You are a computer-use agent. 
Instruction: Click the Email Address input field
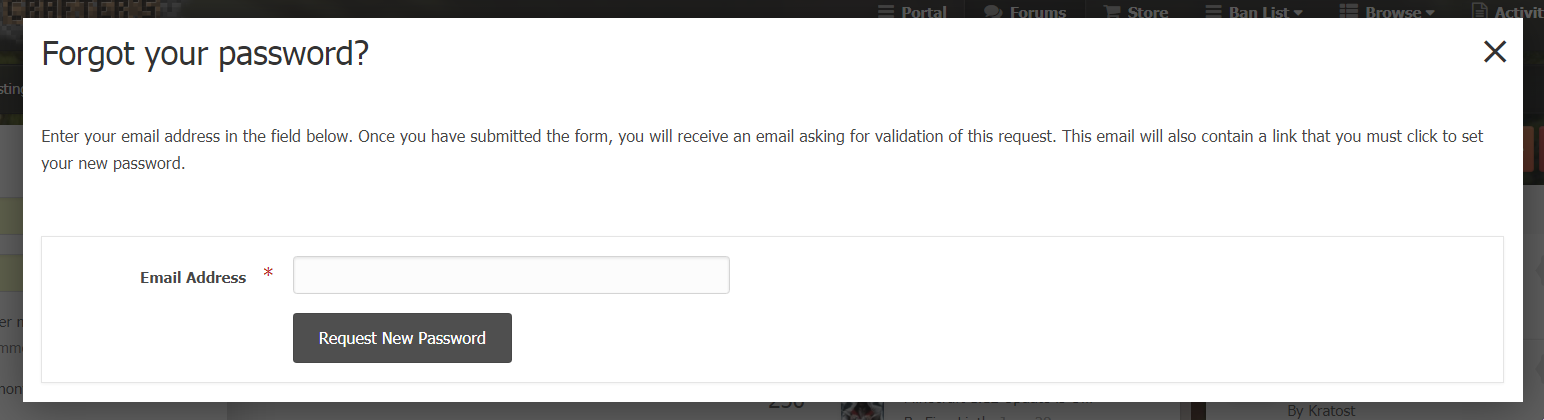[x=511, y=275]
